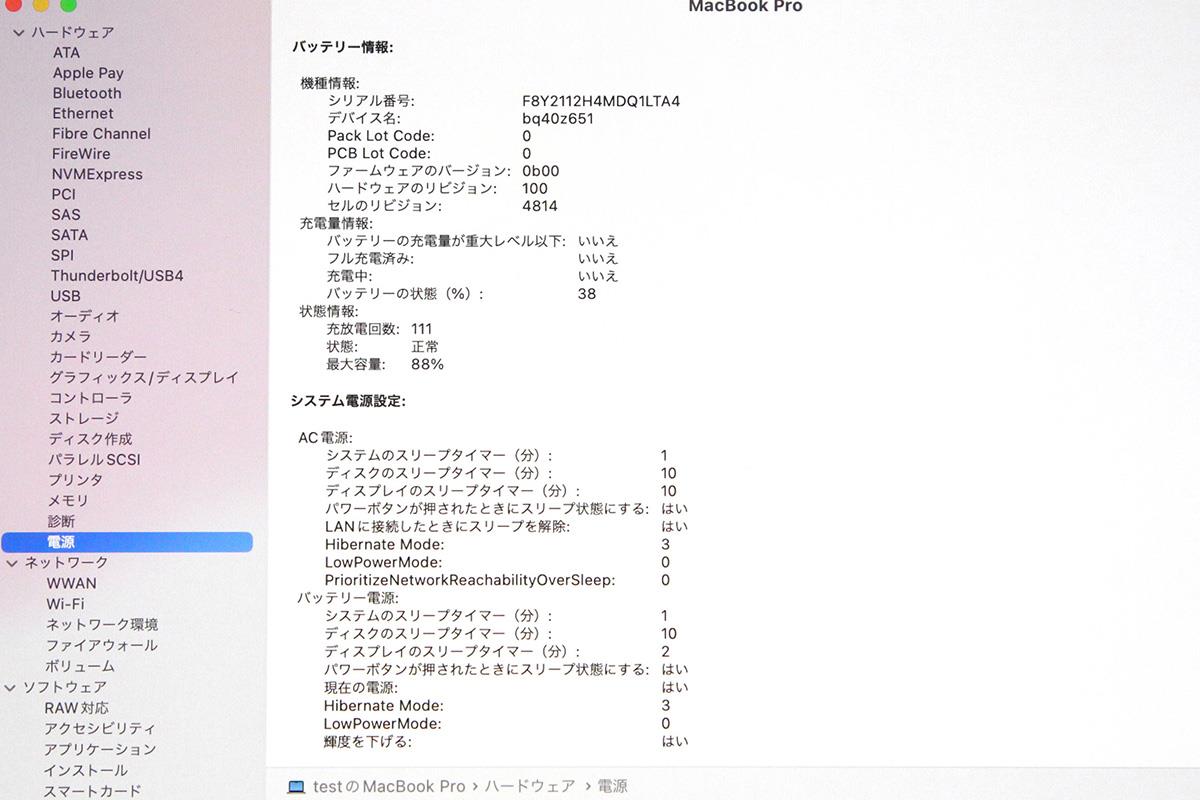The width and height of the screenshot is (1200, 800).
Task: Select グラフィックス/ディスプレイ in the sidebar
Action: click(x=144, y=377)
